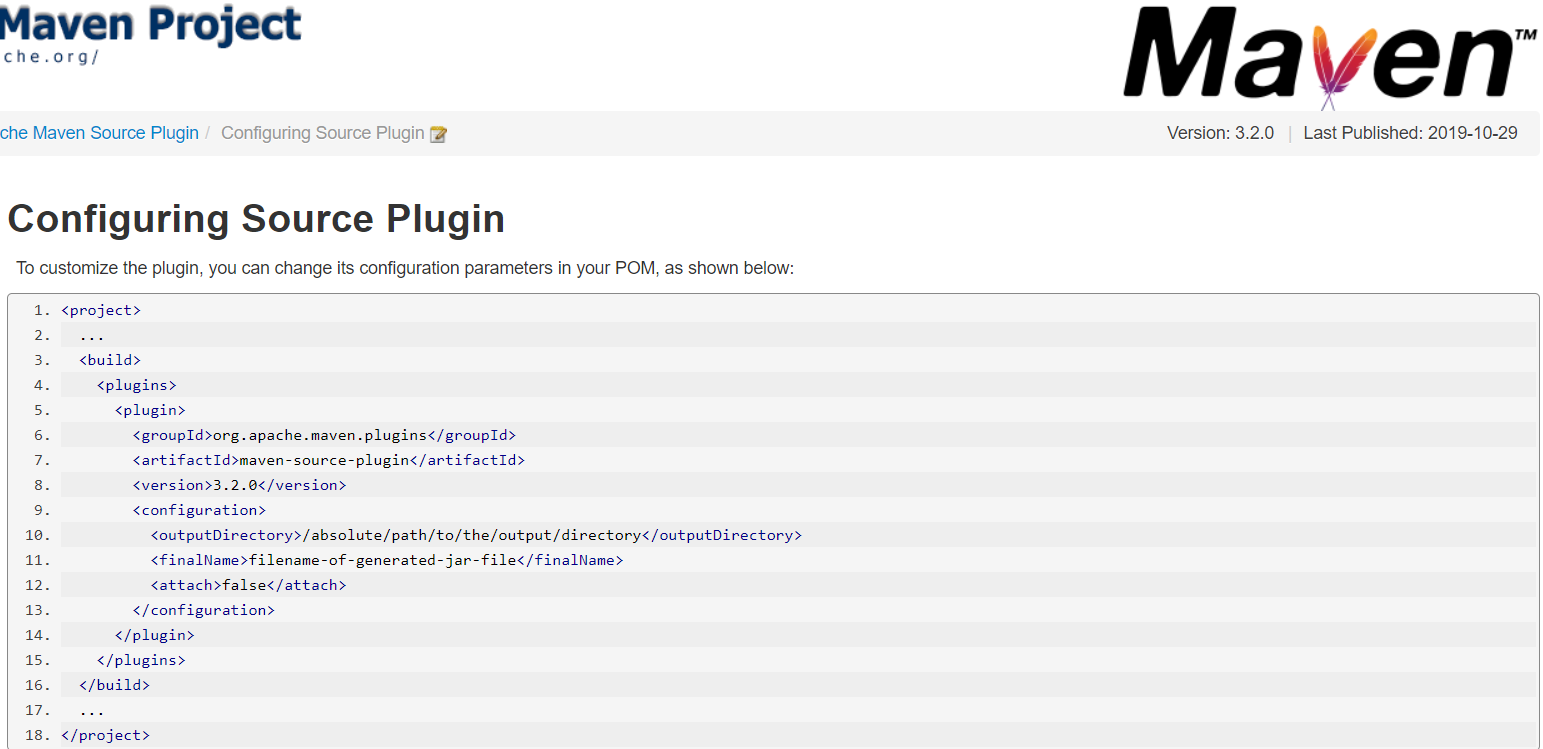This screenshot has height=749, width=1543.
Task: Click the 3.2.0 version value in code
Action: 236,485
